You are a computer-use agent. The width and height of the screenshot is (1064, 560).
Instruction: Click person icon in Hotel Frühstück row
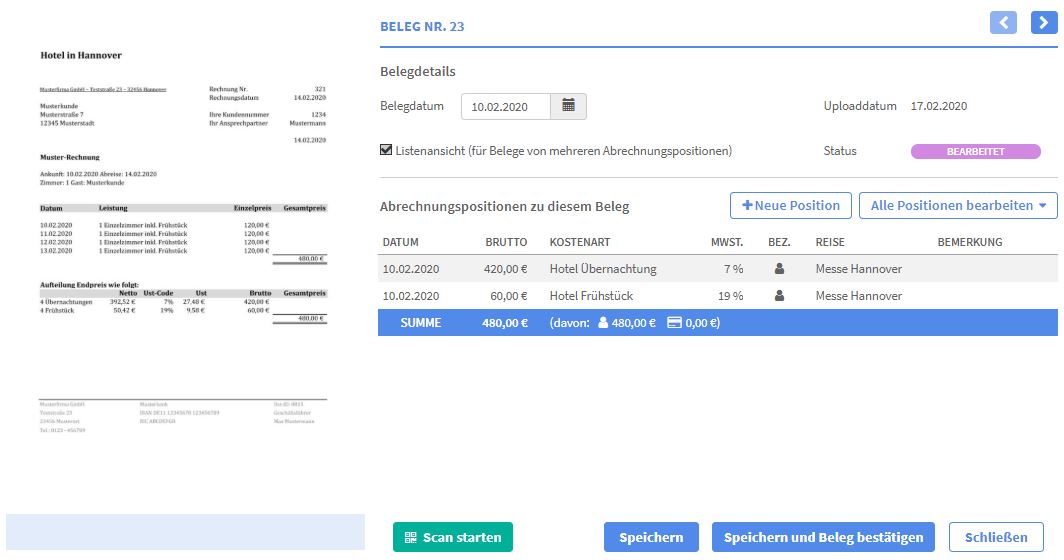tap(780, 296)
